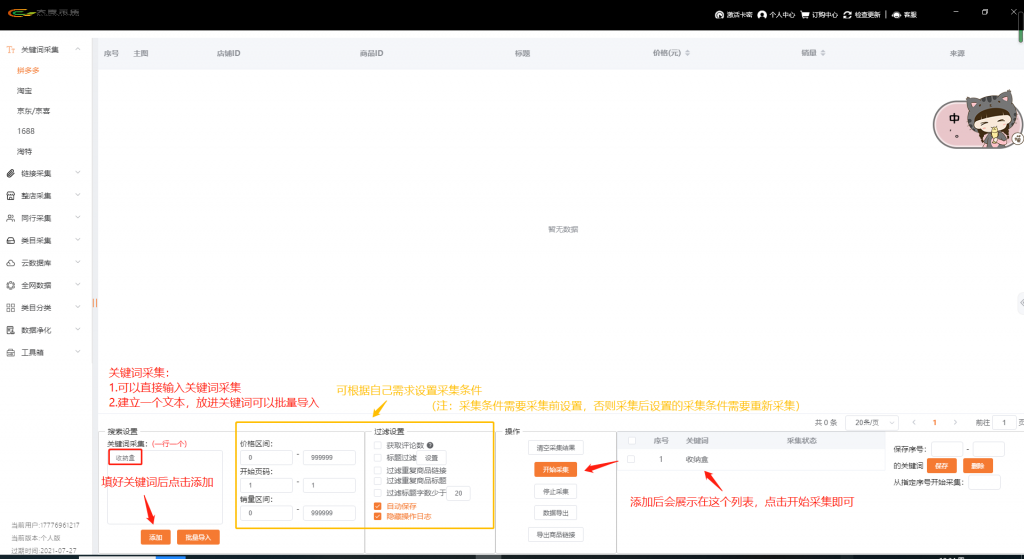The height and width of the screenshot is (559, 1024).
Task: Open 个人中心 via its user icon
Action: click(761, 14)
